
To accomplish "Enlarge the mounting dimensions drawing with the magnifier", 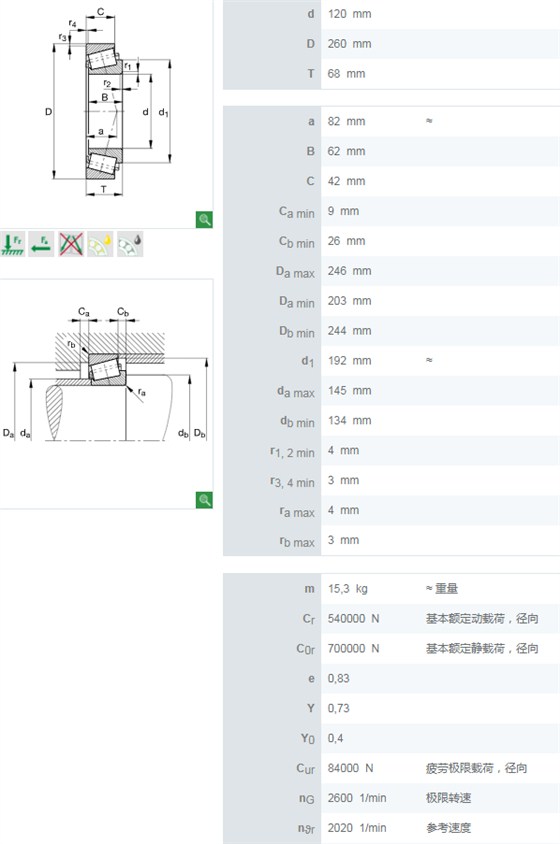I will 204,500.
